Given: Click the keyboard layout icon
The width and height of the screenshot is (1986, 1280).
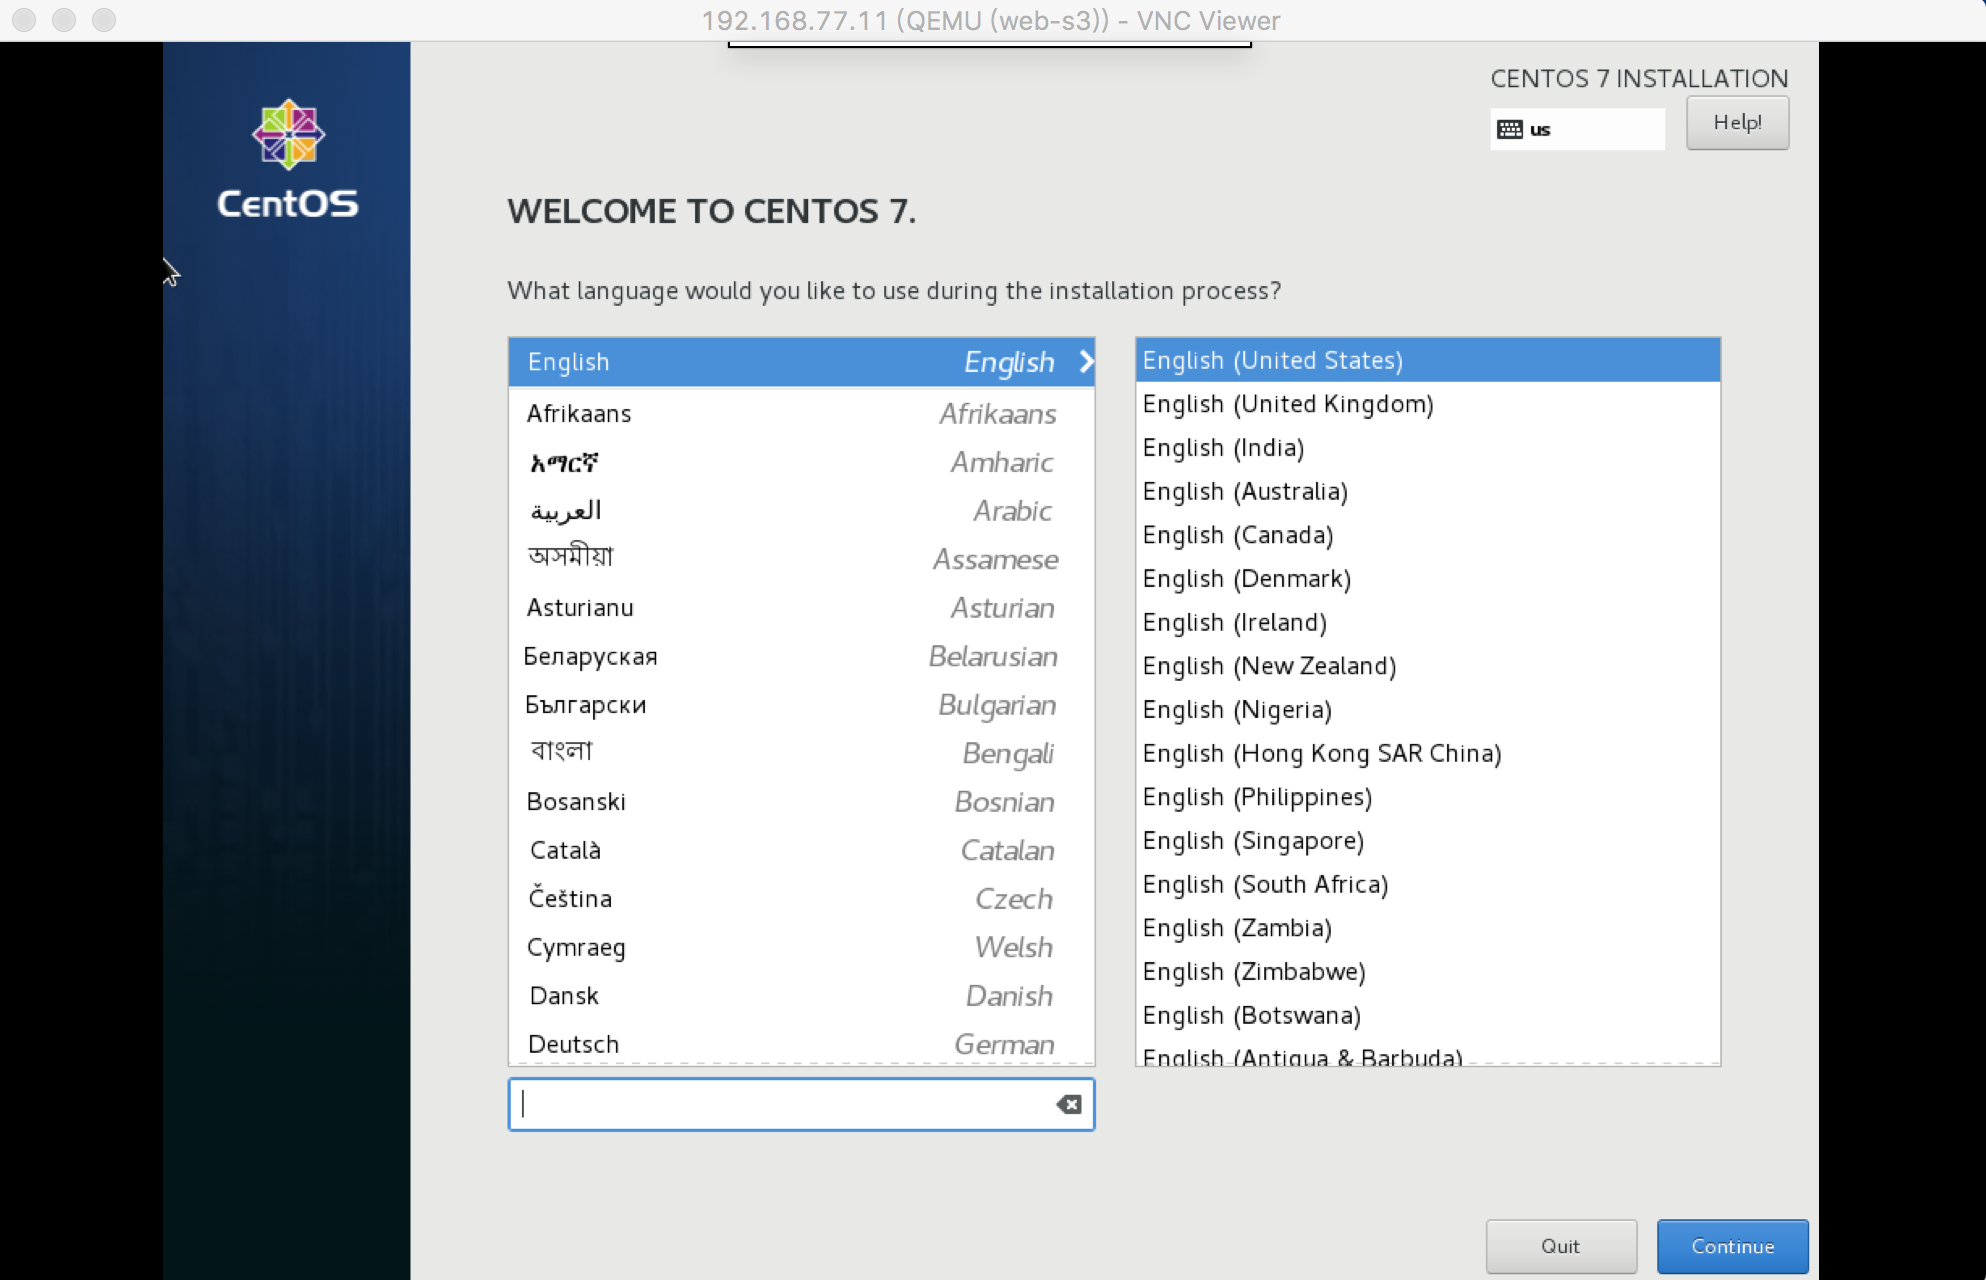Looking at the screenshot, I should [x=1509, y=129].
